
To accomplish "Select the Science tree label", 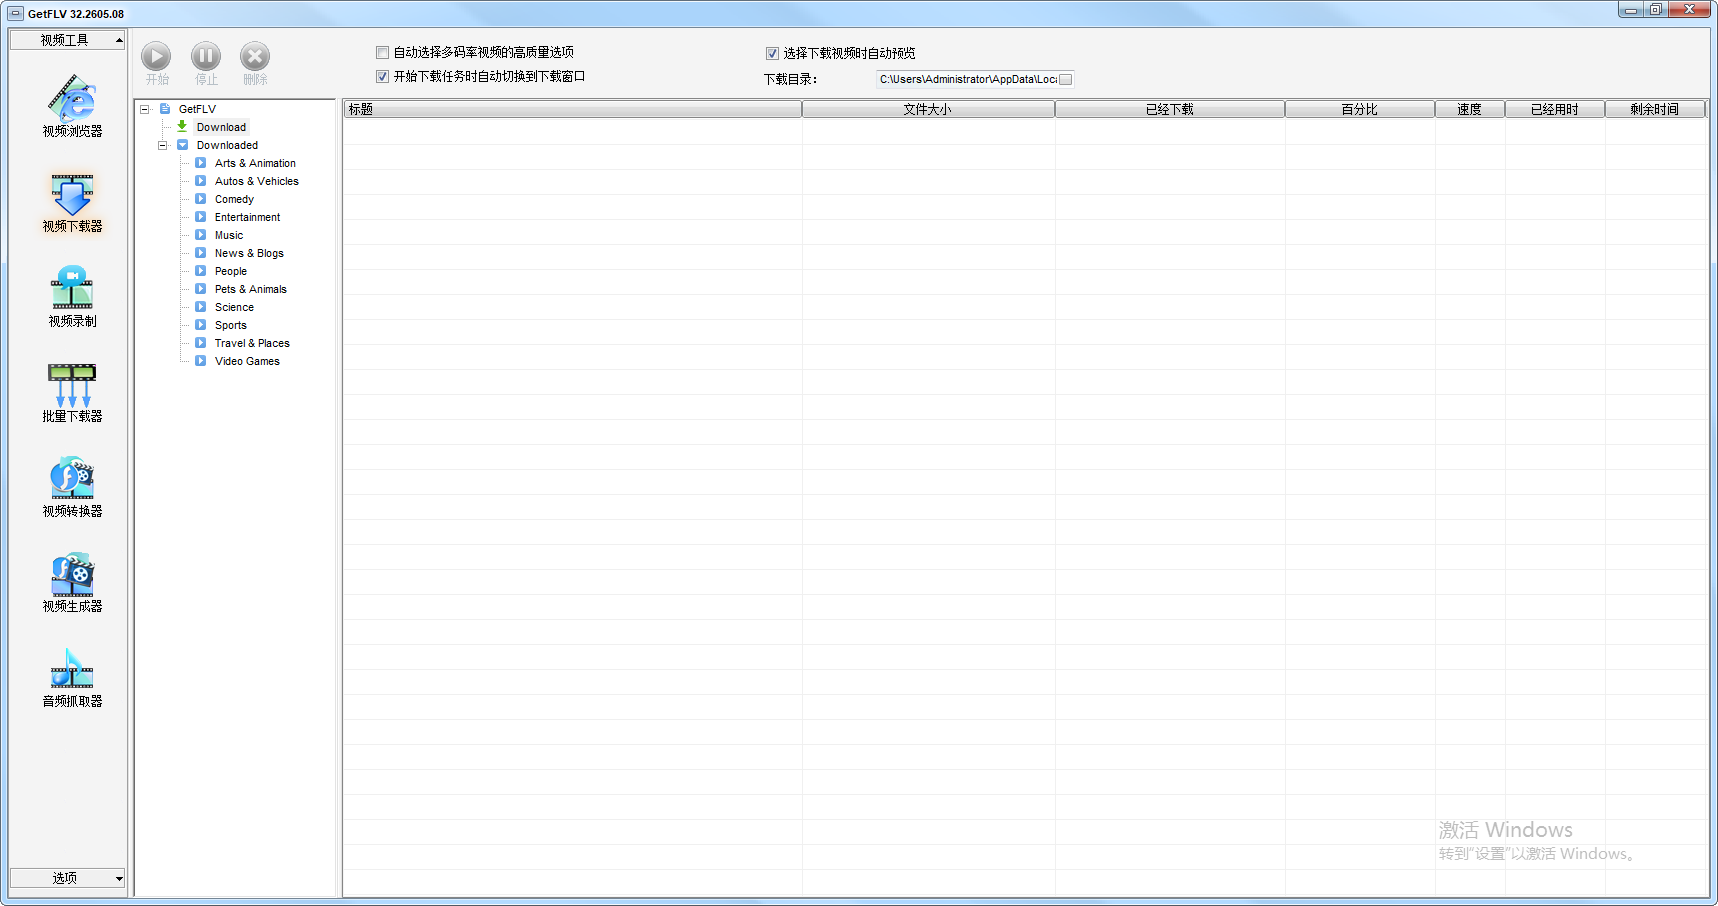I will 234,307.
